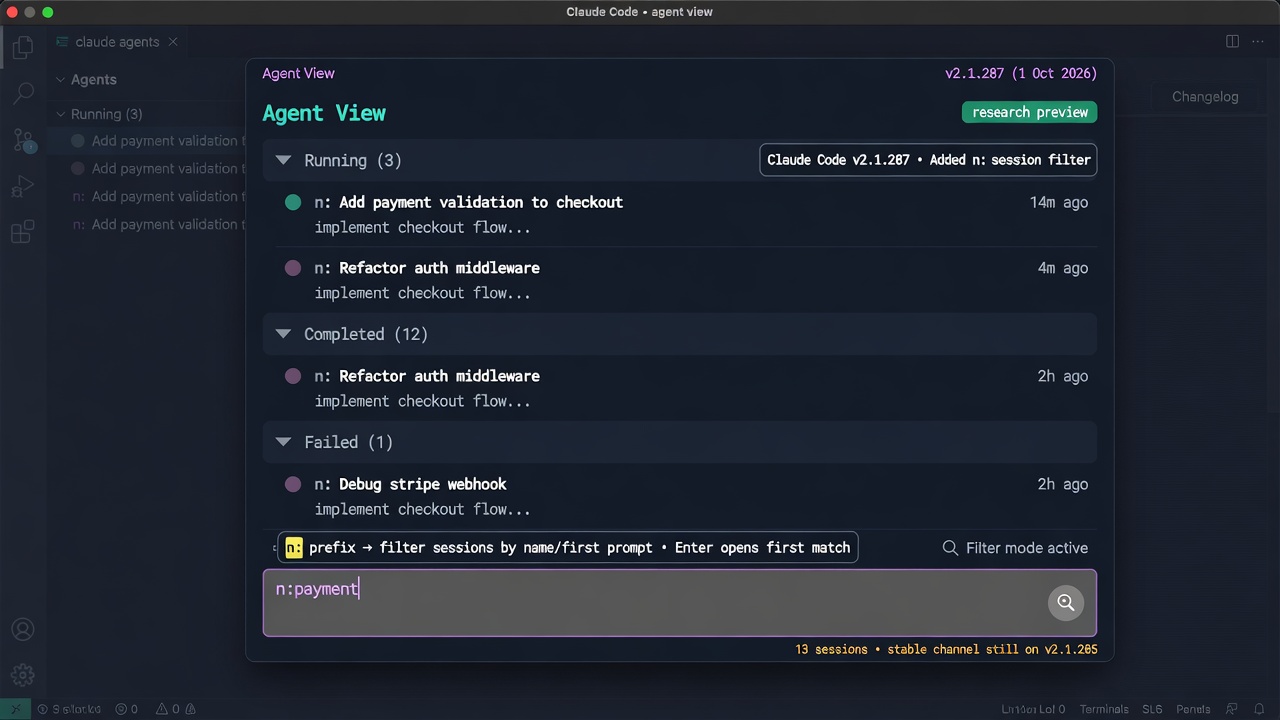Click the green status dot on the payment validation session

tap(293, 202)
